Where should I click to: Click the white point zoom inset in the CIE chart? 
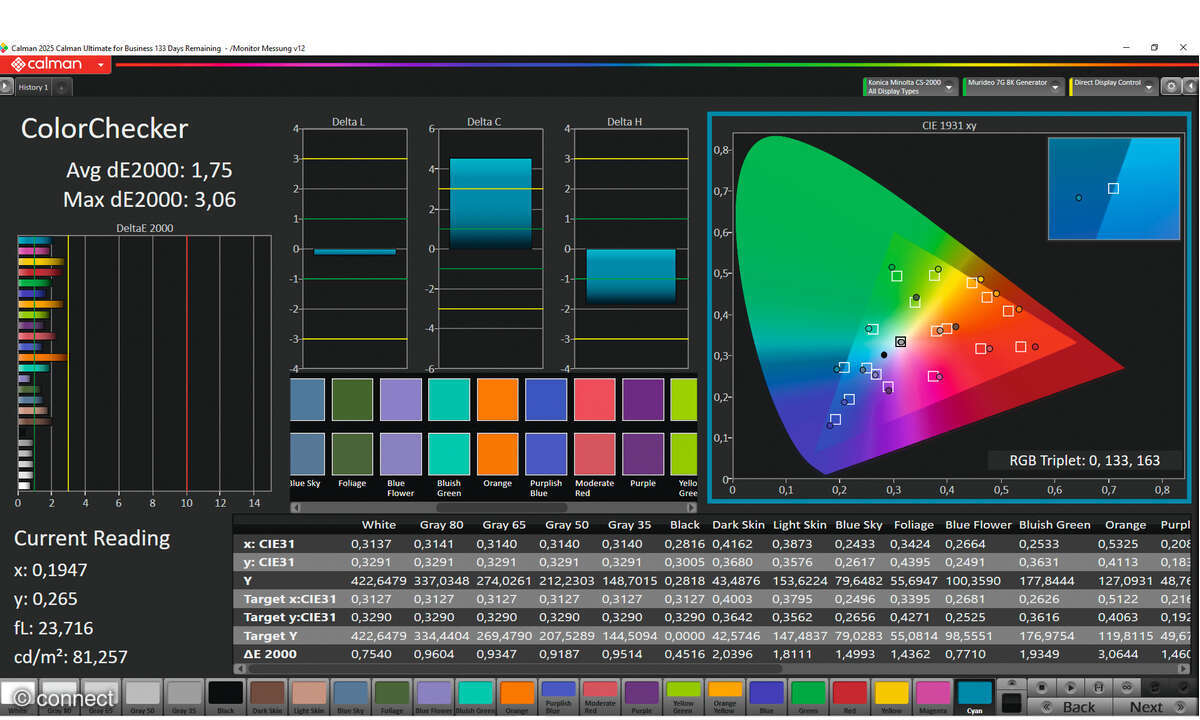[1114, 190]
